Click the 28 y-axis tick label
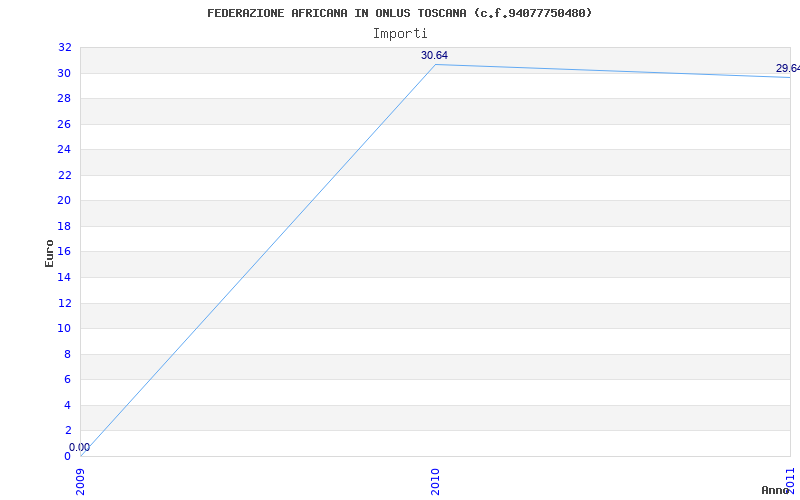800x500 pixels. click(x=65, y=98)
